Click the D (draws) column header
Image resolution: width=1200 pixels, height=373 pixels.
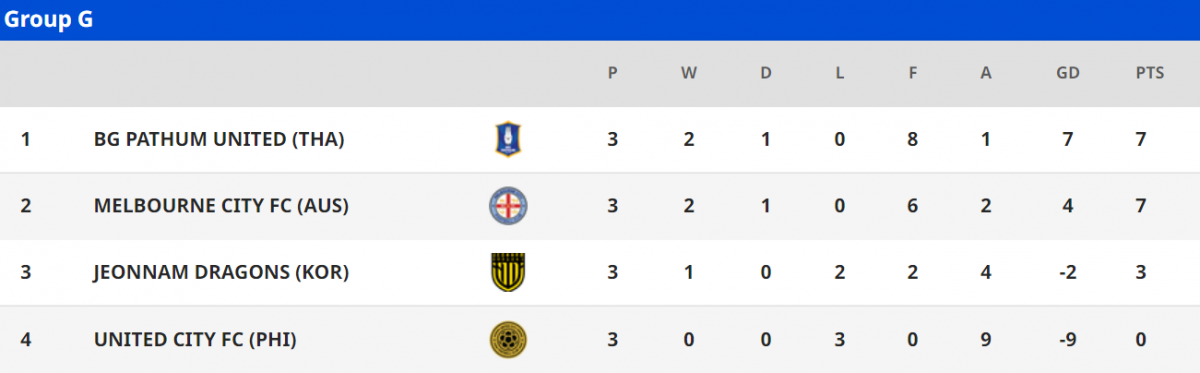click(765, 73)
